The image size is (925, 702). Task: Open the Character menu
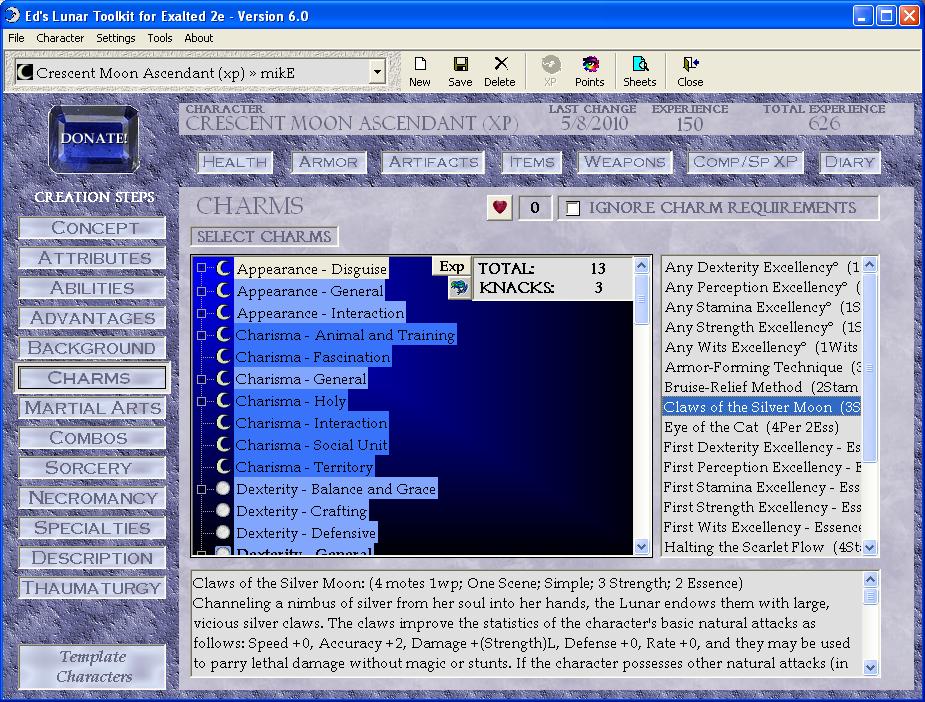[x=60, y=38]
